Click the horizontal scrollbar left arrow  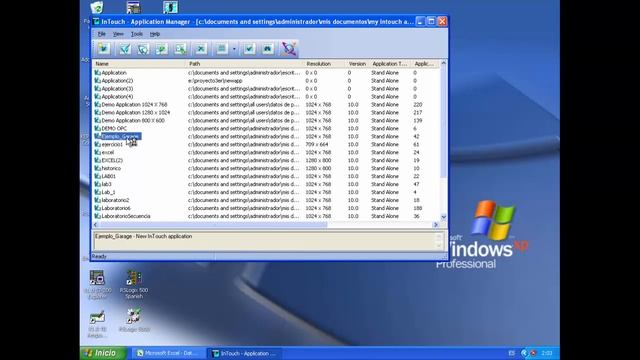coord(96,224)
